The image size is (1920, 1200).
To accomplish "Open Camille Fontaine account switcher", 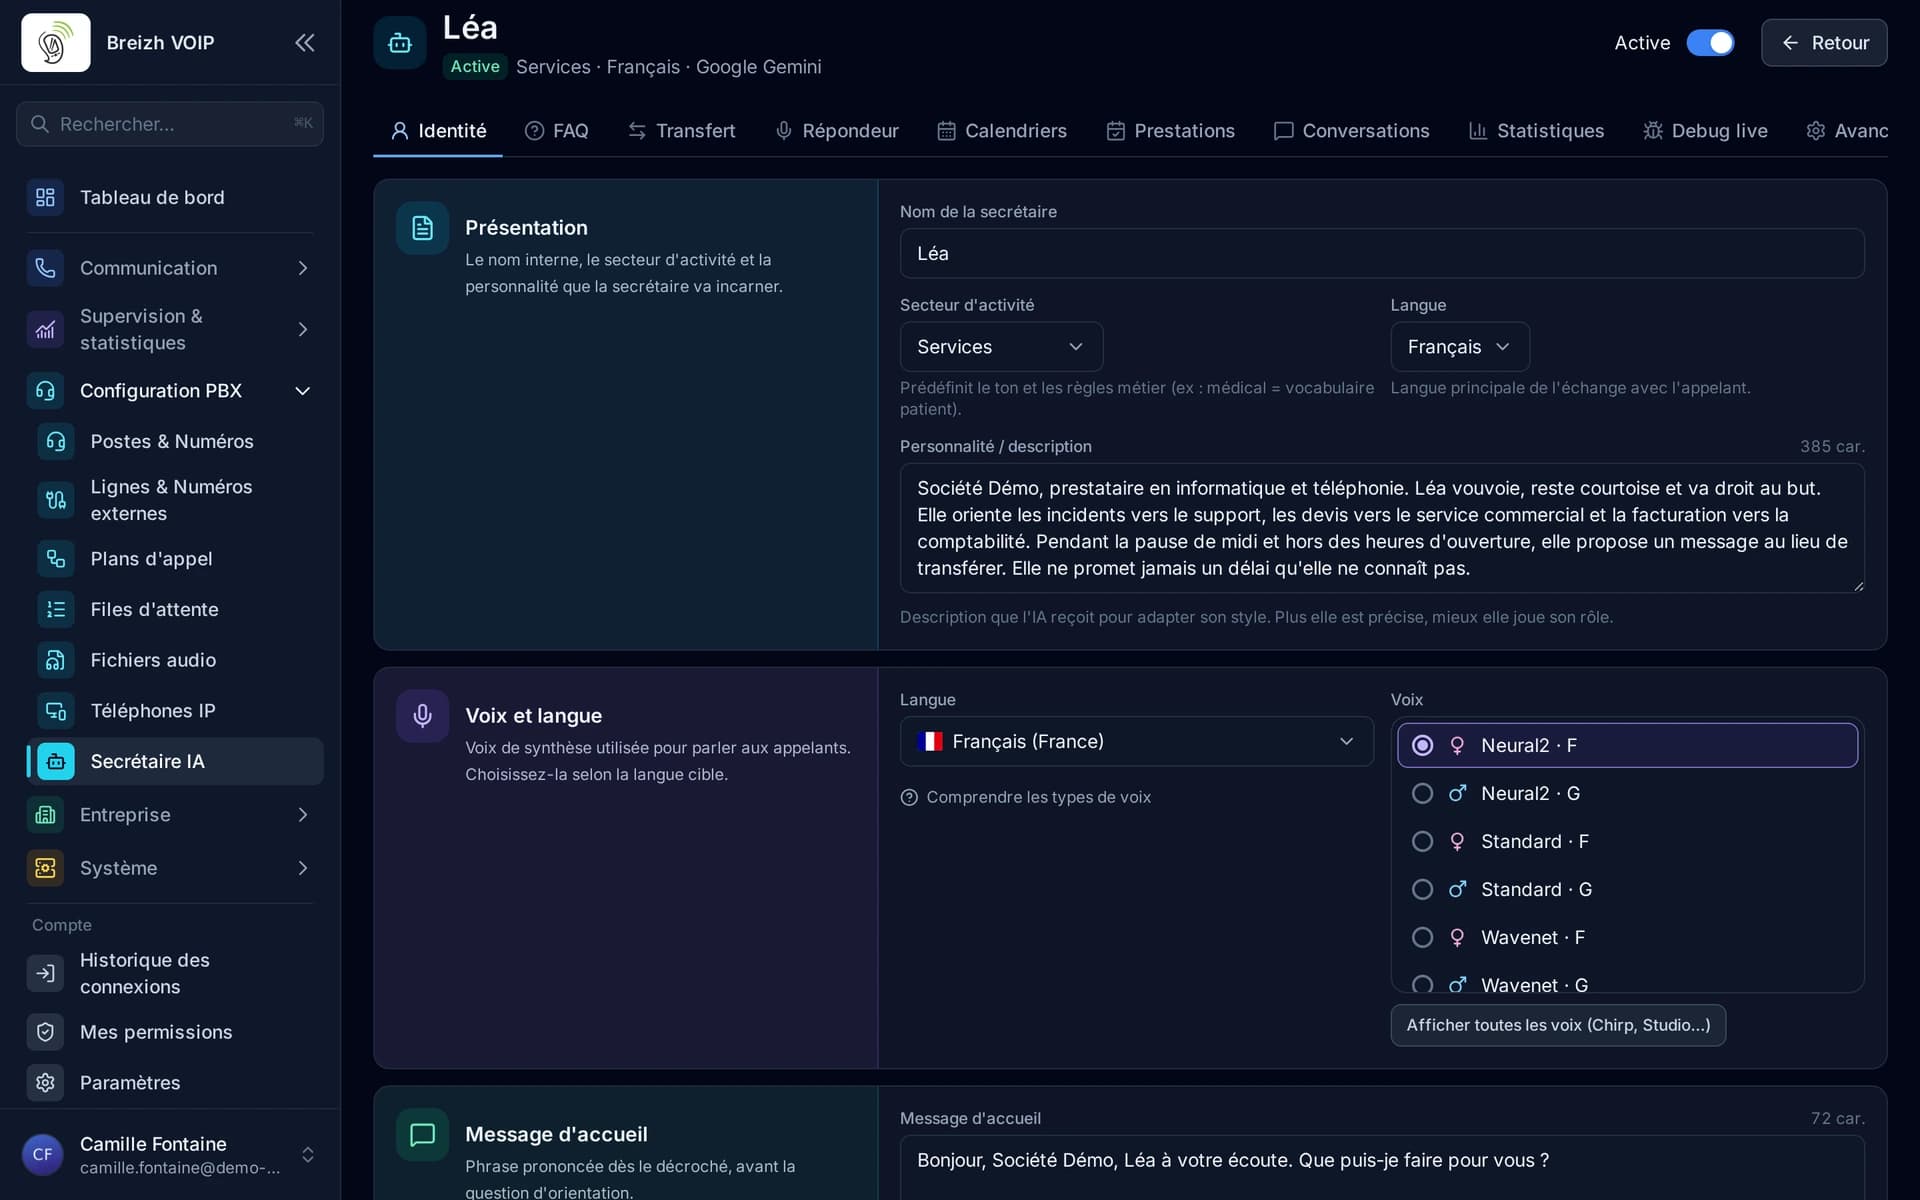I will coord(170,1155).
